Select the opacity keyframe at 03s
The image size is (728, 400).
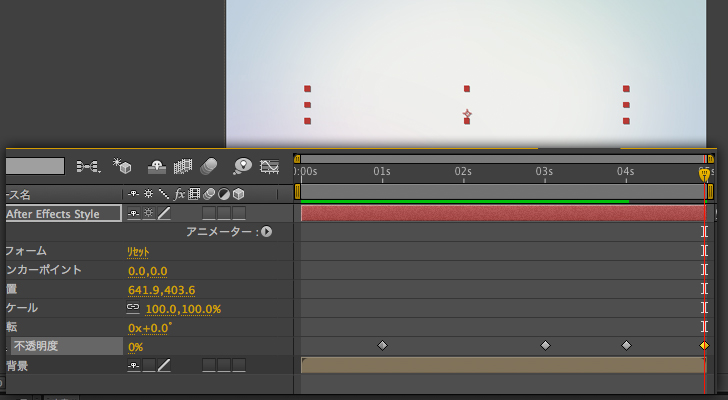[545, 345]
